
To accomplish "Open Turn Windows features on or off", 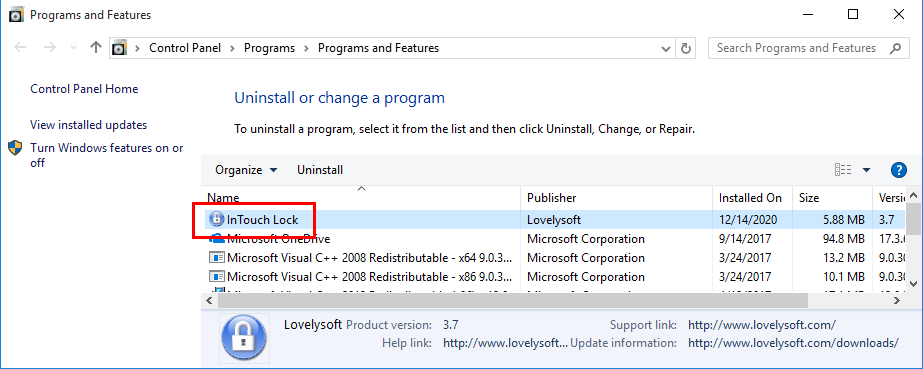I will click(x=107, y=155).
